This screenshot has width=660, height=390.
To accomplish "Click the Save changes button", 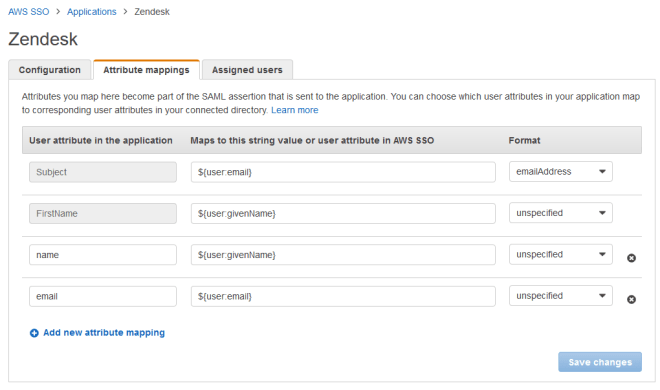I will [600, 362].
